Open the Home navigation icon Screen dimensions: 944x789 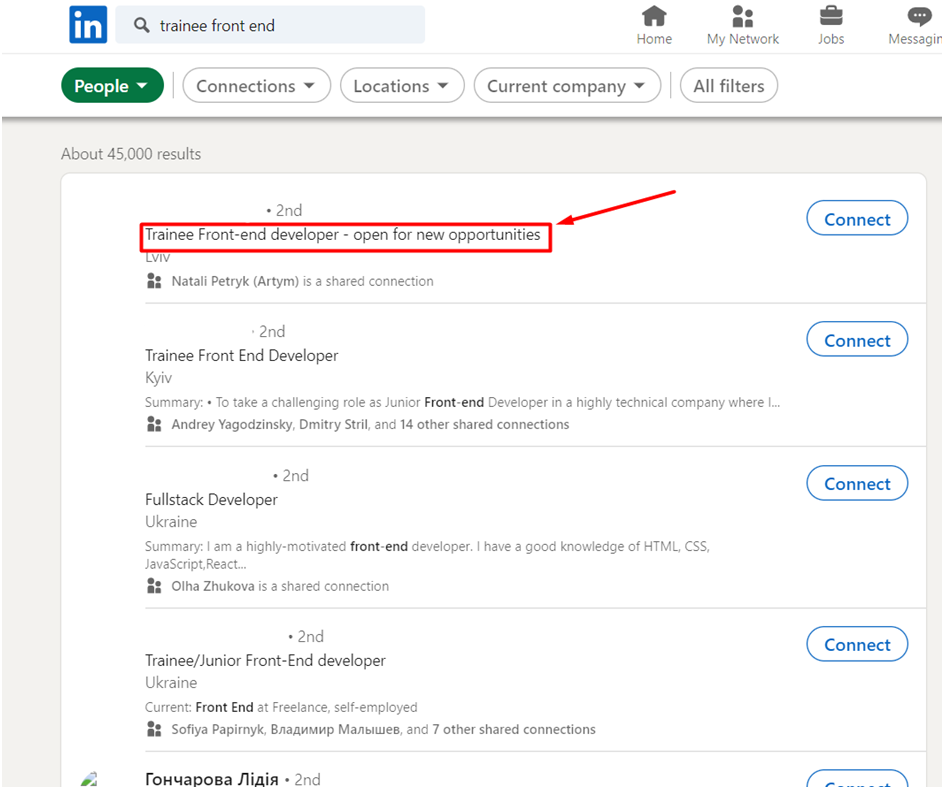coord(654,17)
